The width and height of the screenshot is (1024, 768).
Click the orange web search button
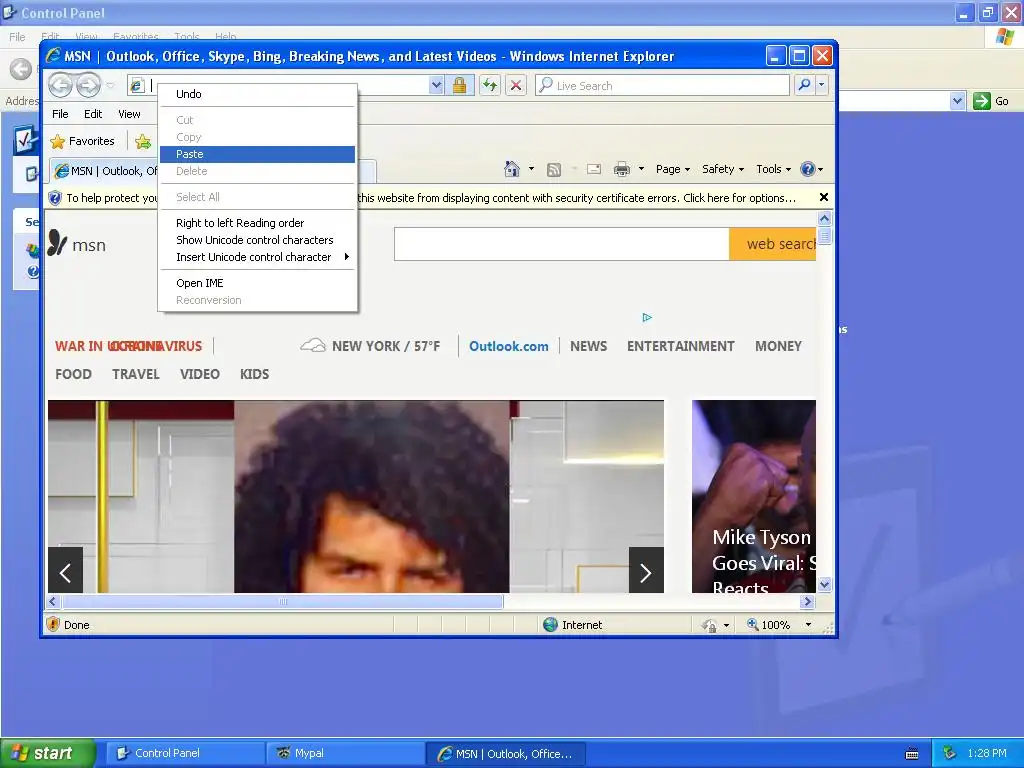[x=773, y=244]
